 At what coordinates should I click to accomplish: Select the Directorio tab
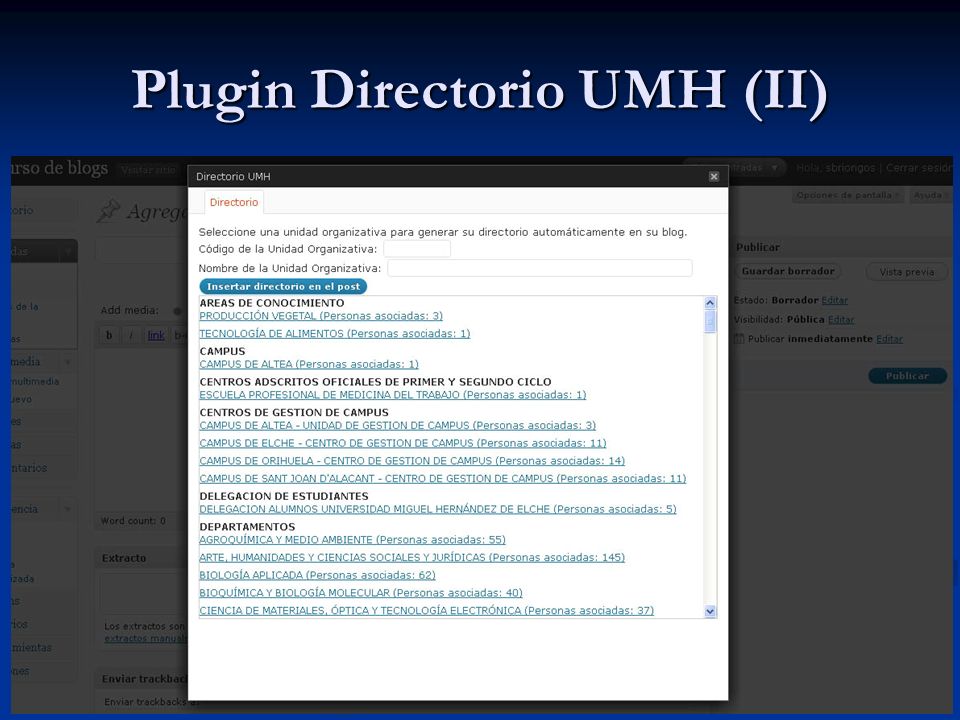(234, 202)
